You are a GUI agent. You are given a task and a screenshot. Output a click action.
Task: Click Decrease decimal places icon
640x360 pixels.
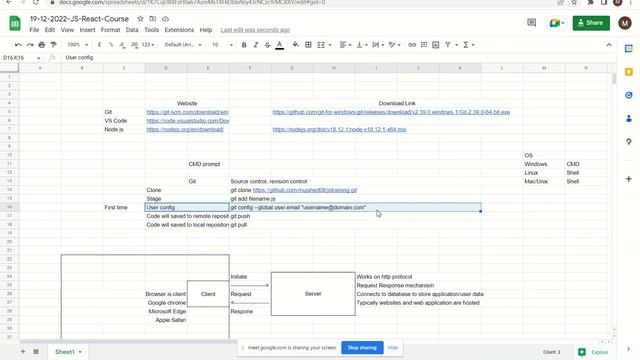click(x=122, y=45)
